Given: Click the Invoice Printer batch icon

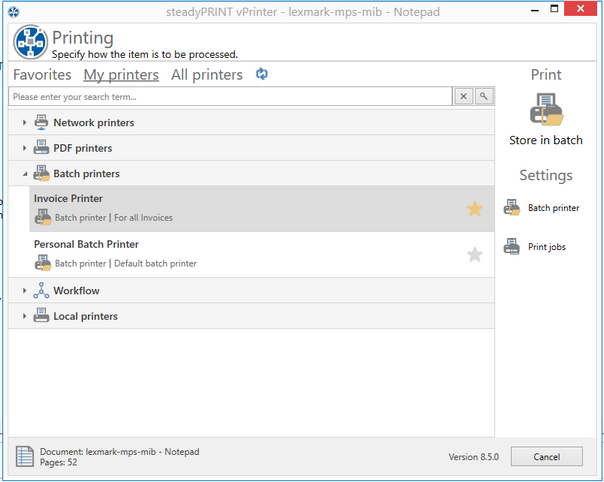Looking at the screenshot, I should point(43,217).
